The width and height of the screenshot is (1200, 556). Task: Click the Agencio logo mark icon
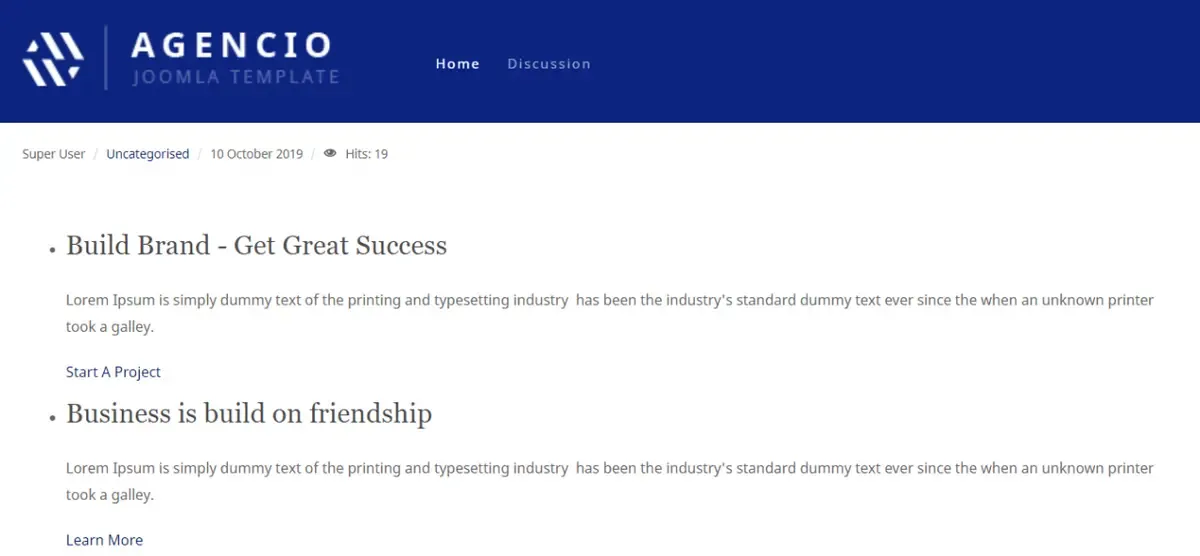(52, 59)
